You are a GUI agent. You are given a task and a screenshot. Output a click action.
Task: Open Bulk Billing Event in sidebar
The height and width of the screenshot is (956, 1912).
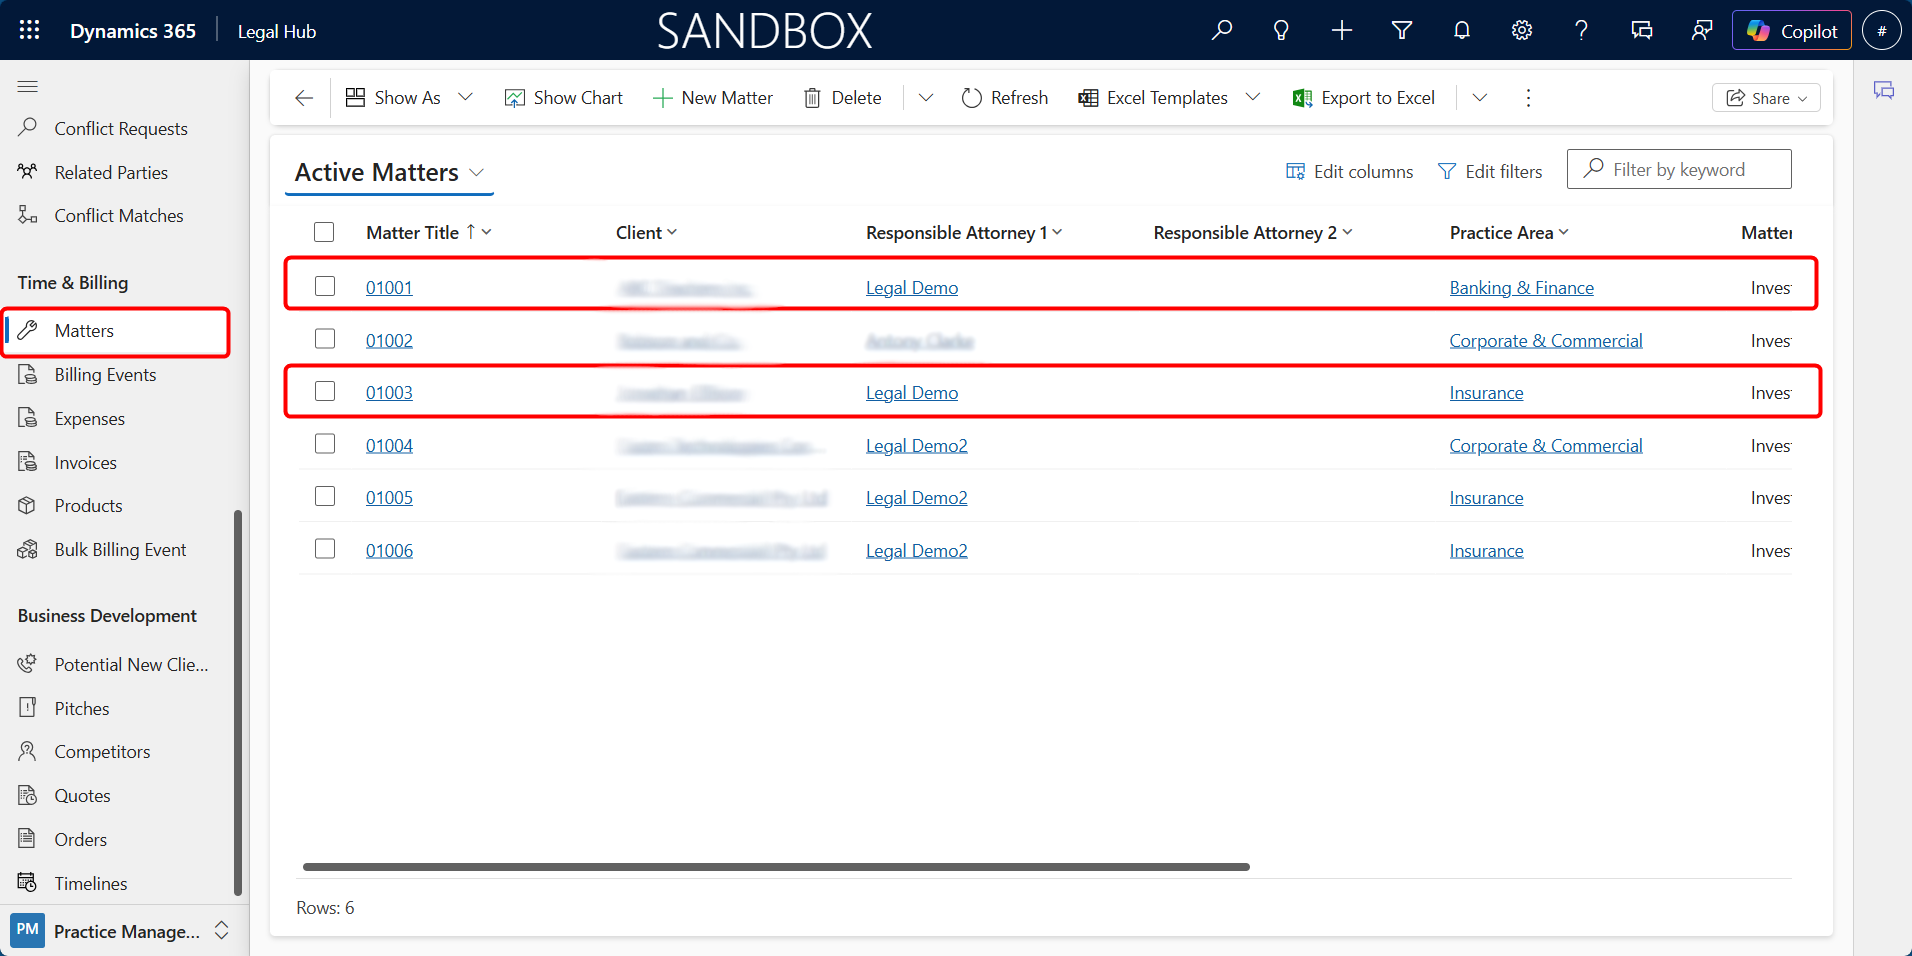[120, 550]
